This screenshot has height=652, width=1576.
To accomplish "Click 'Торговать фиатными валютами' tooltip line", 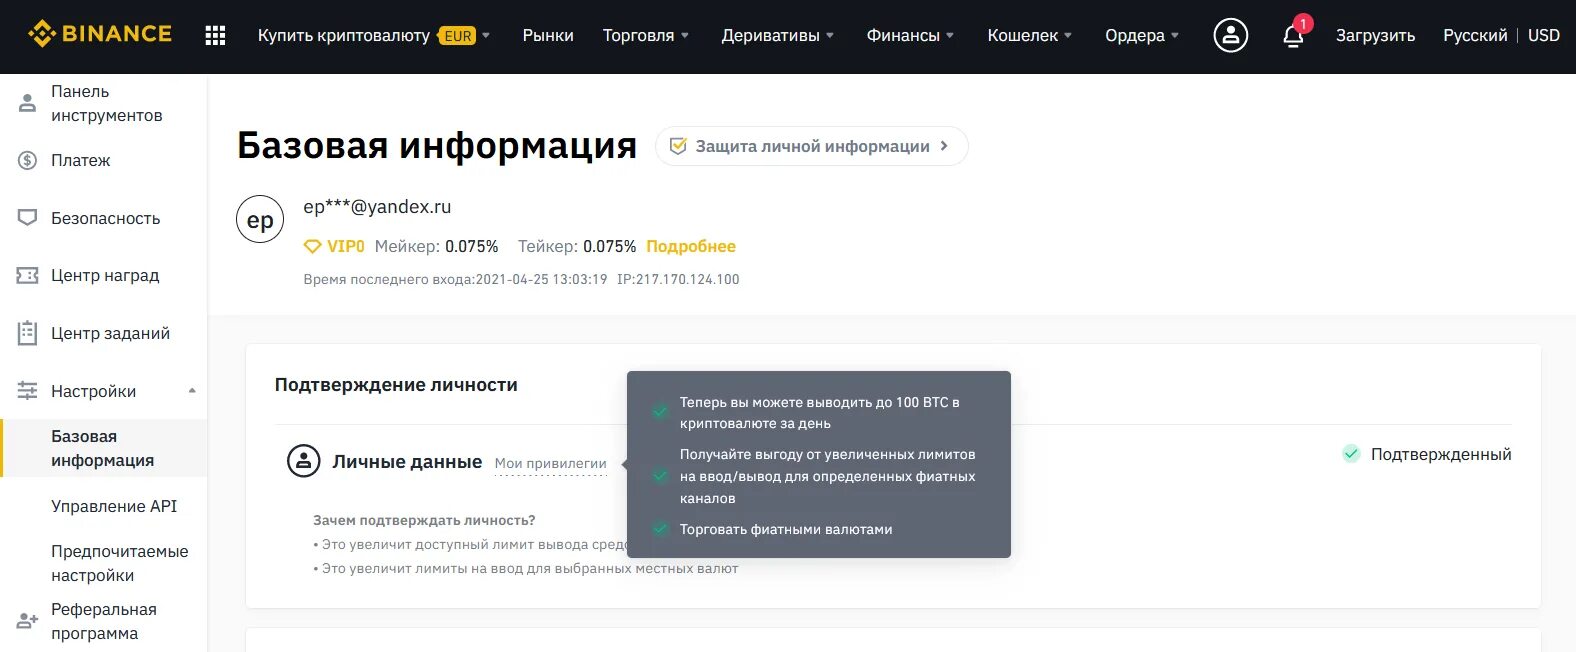I will tap(786, 529).
